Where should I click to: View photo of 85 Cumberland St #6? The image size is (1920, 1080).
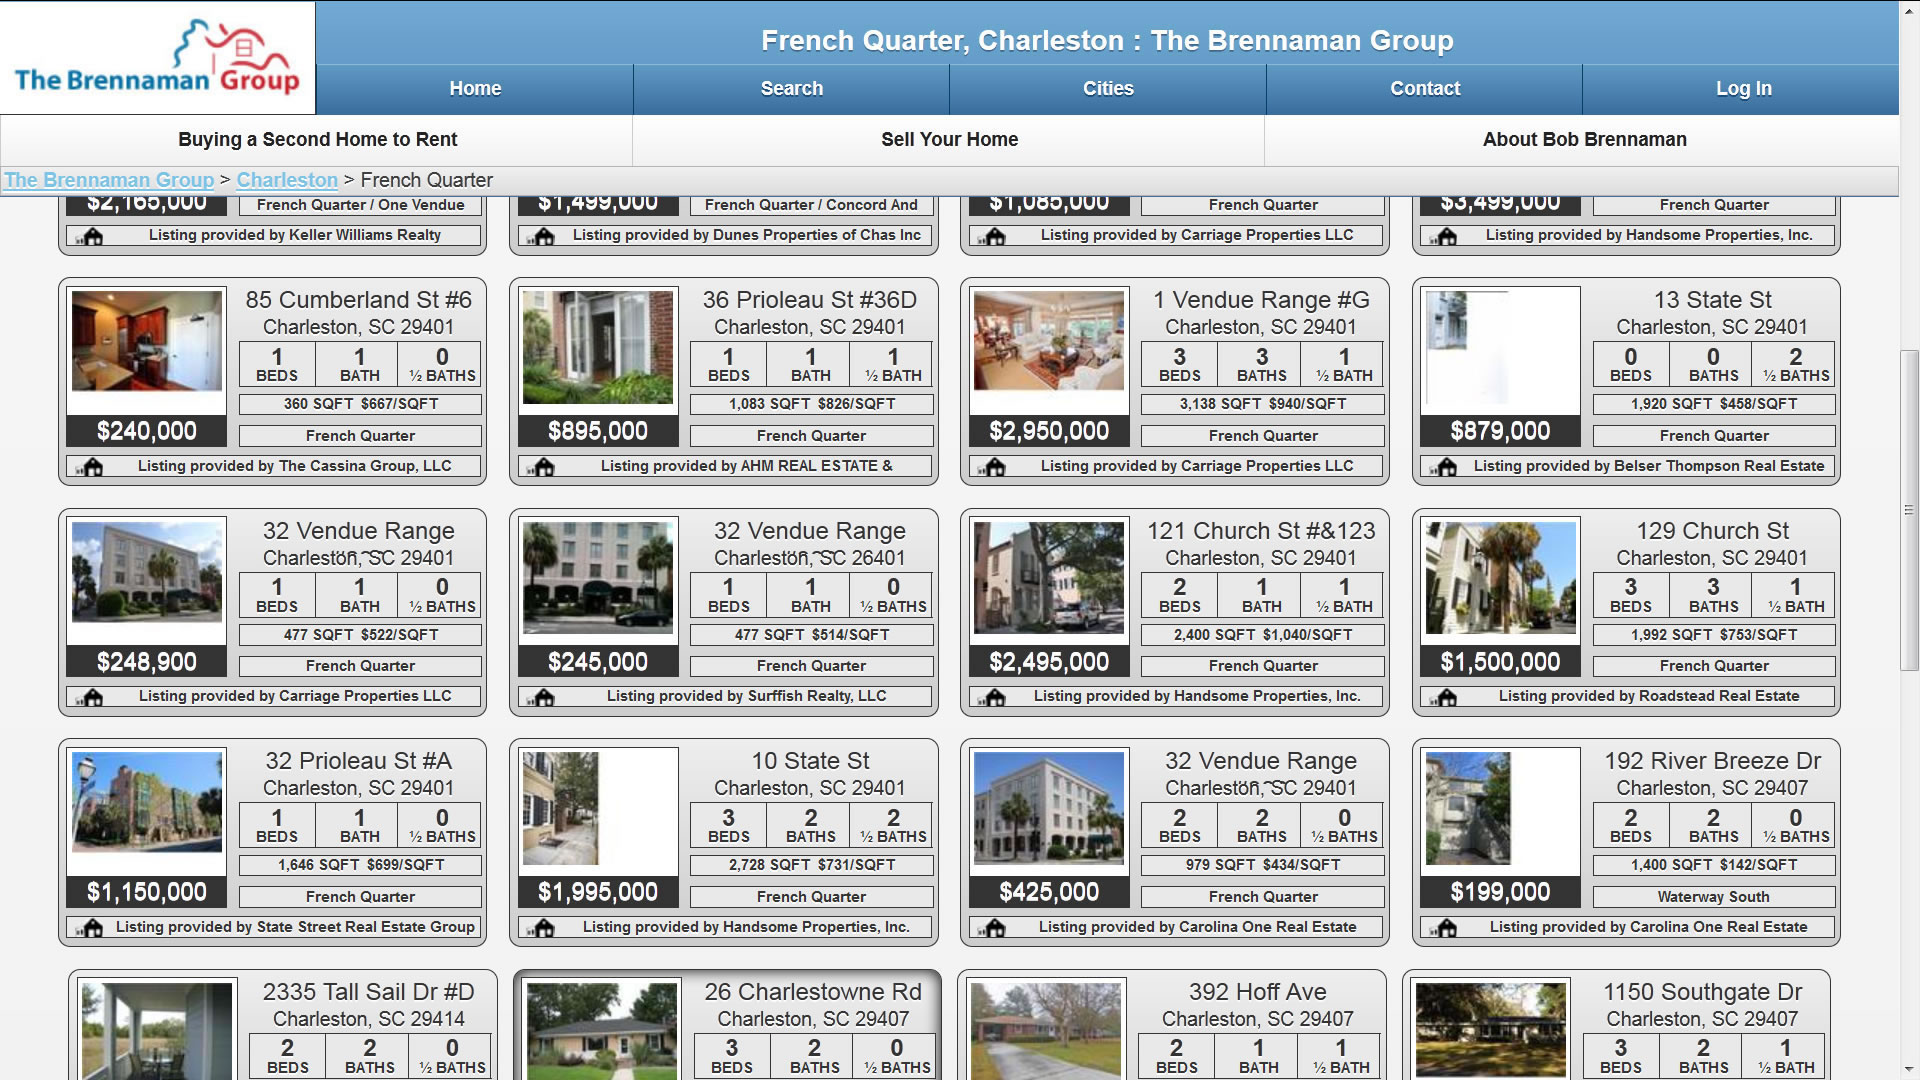point(147,341)
